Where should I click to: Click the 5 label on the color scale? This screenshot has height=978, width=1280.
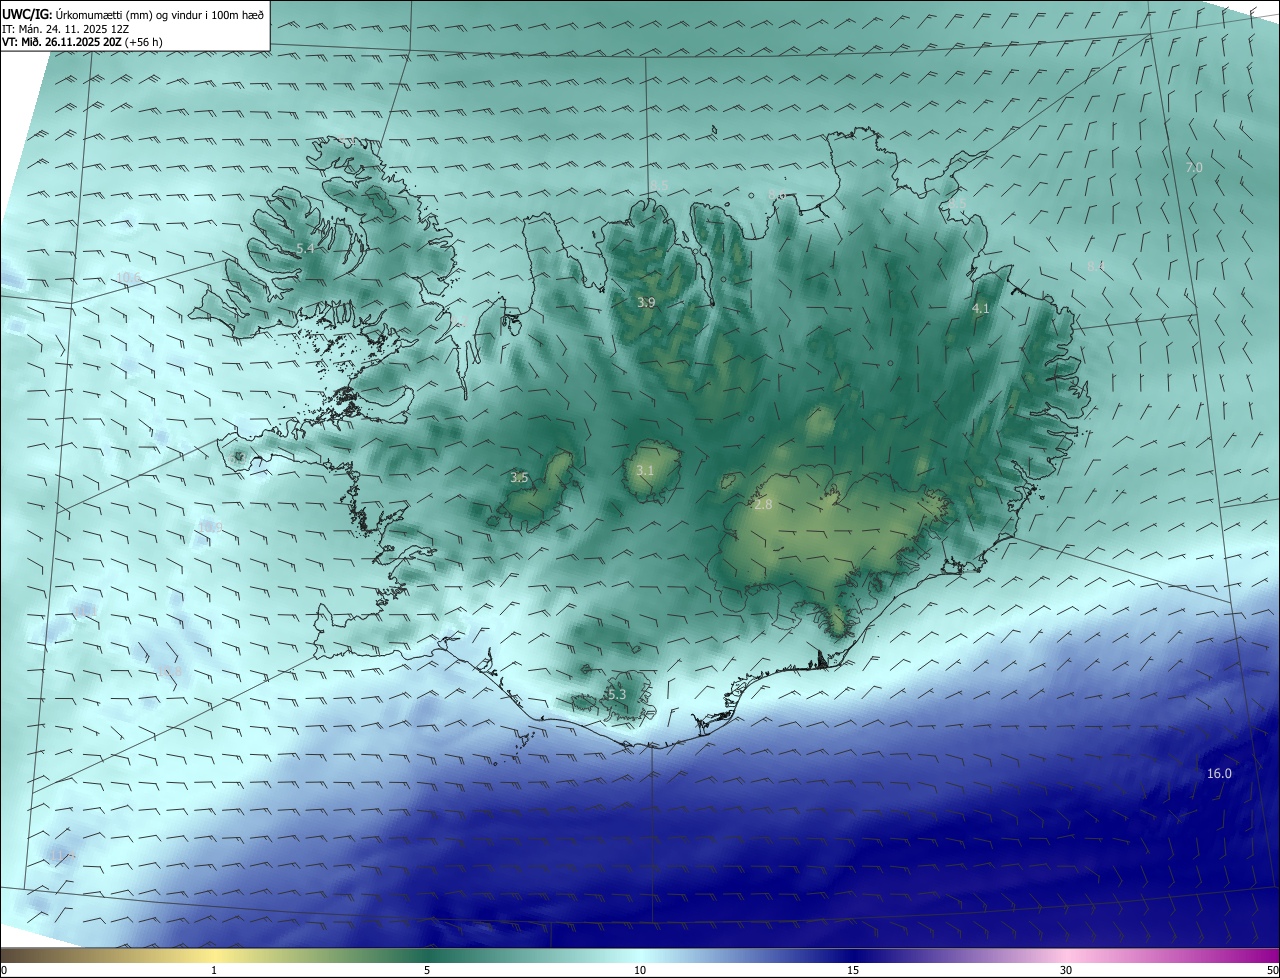point(427,970)
